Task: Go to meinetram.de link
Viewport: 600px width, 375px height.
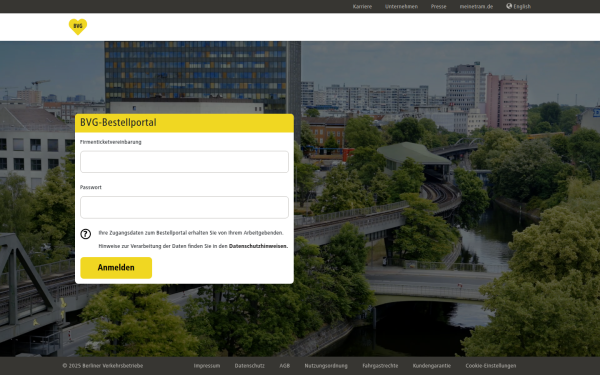Action: click(x=476, y=7)
